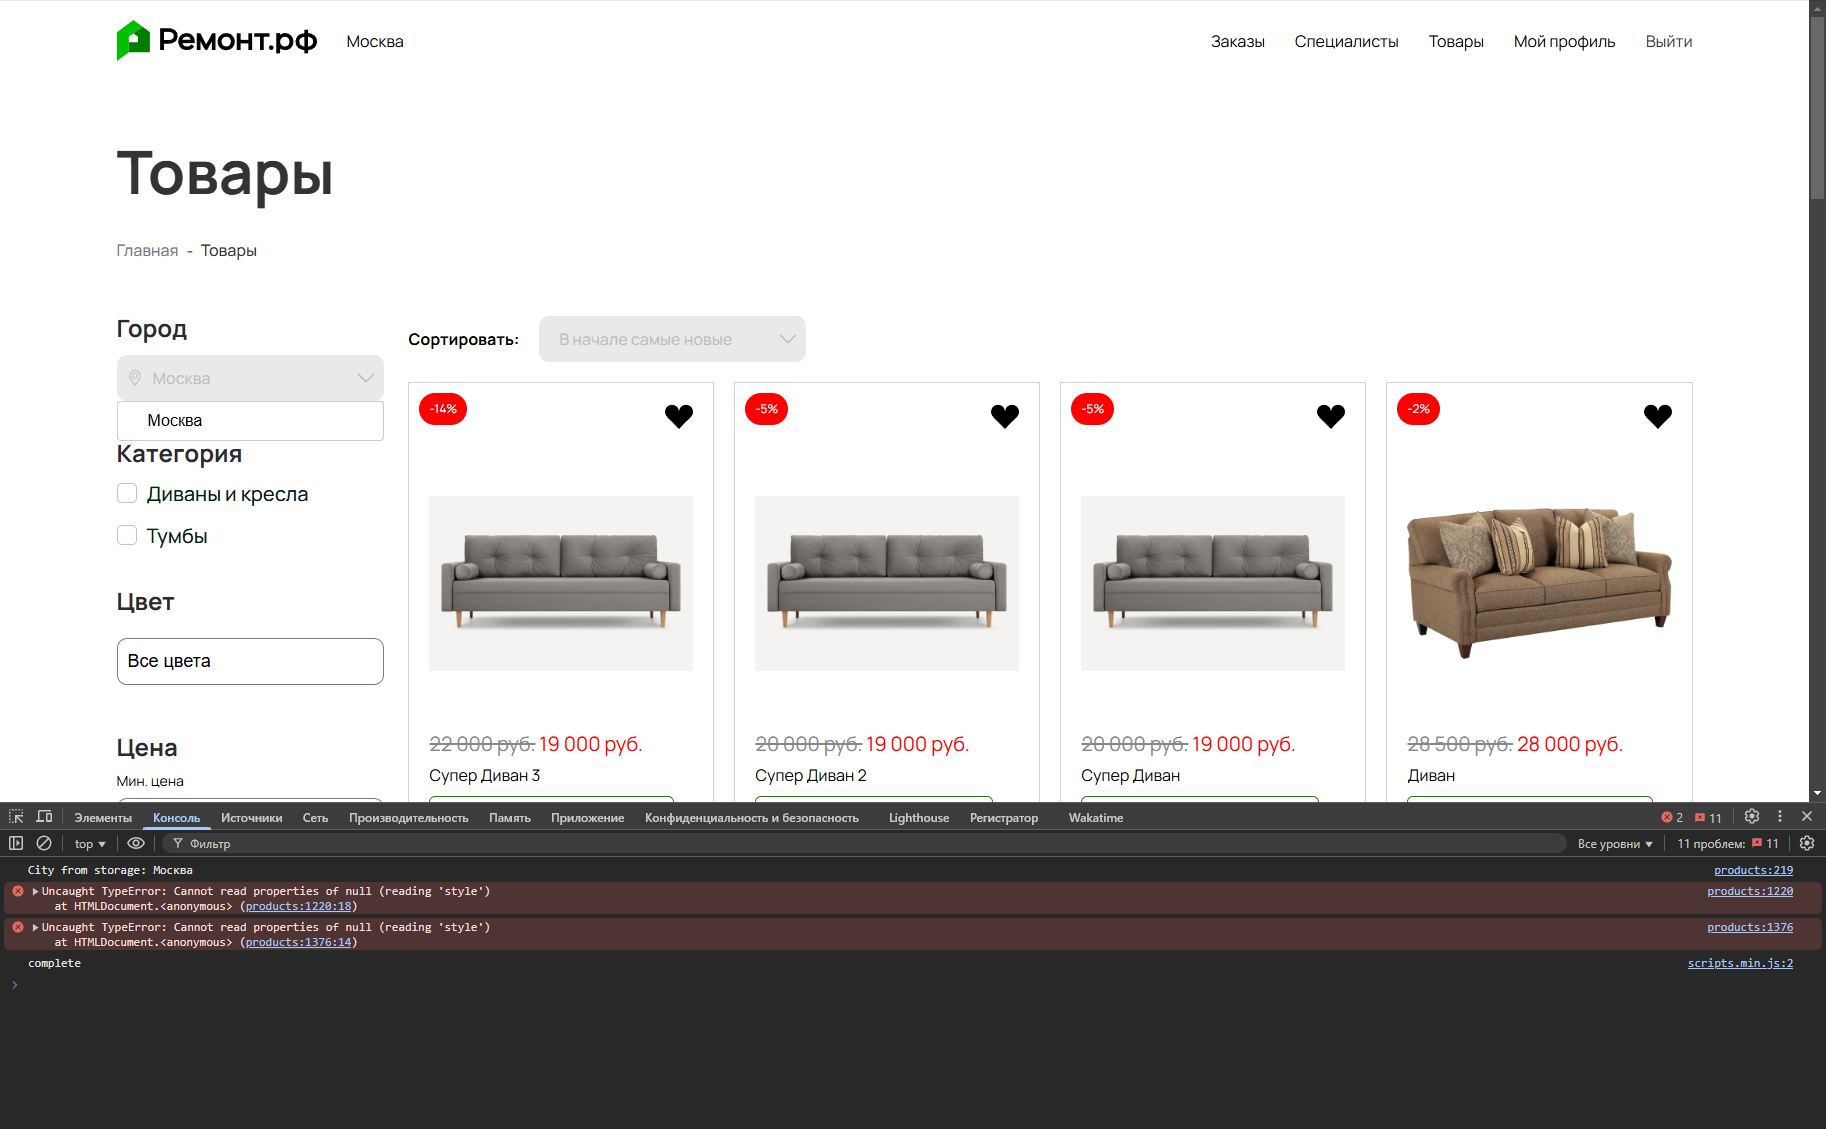Switch to the Сеть tab in DevTools

315,818
